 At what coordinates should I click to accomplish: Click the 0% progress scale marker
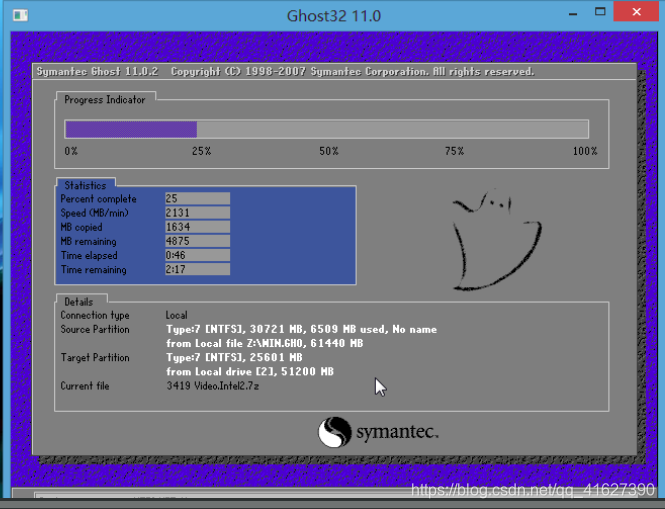point(71,151)
